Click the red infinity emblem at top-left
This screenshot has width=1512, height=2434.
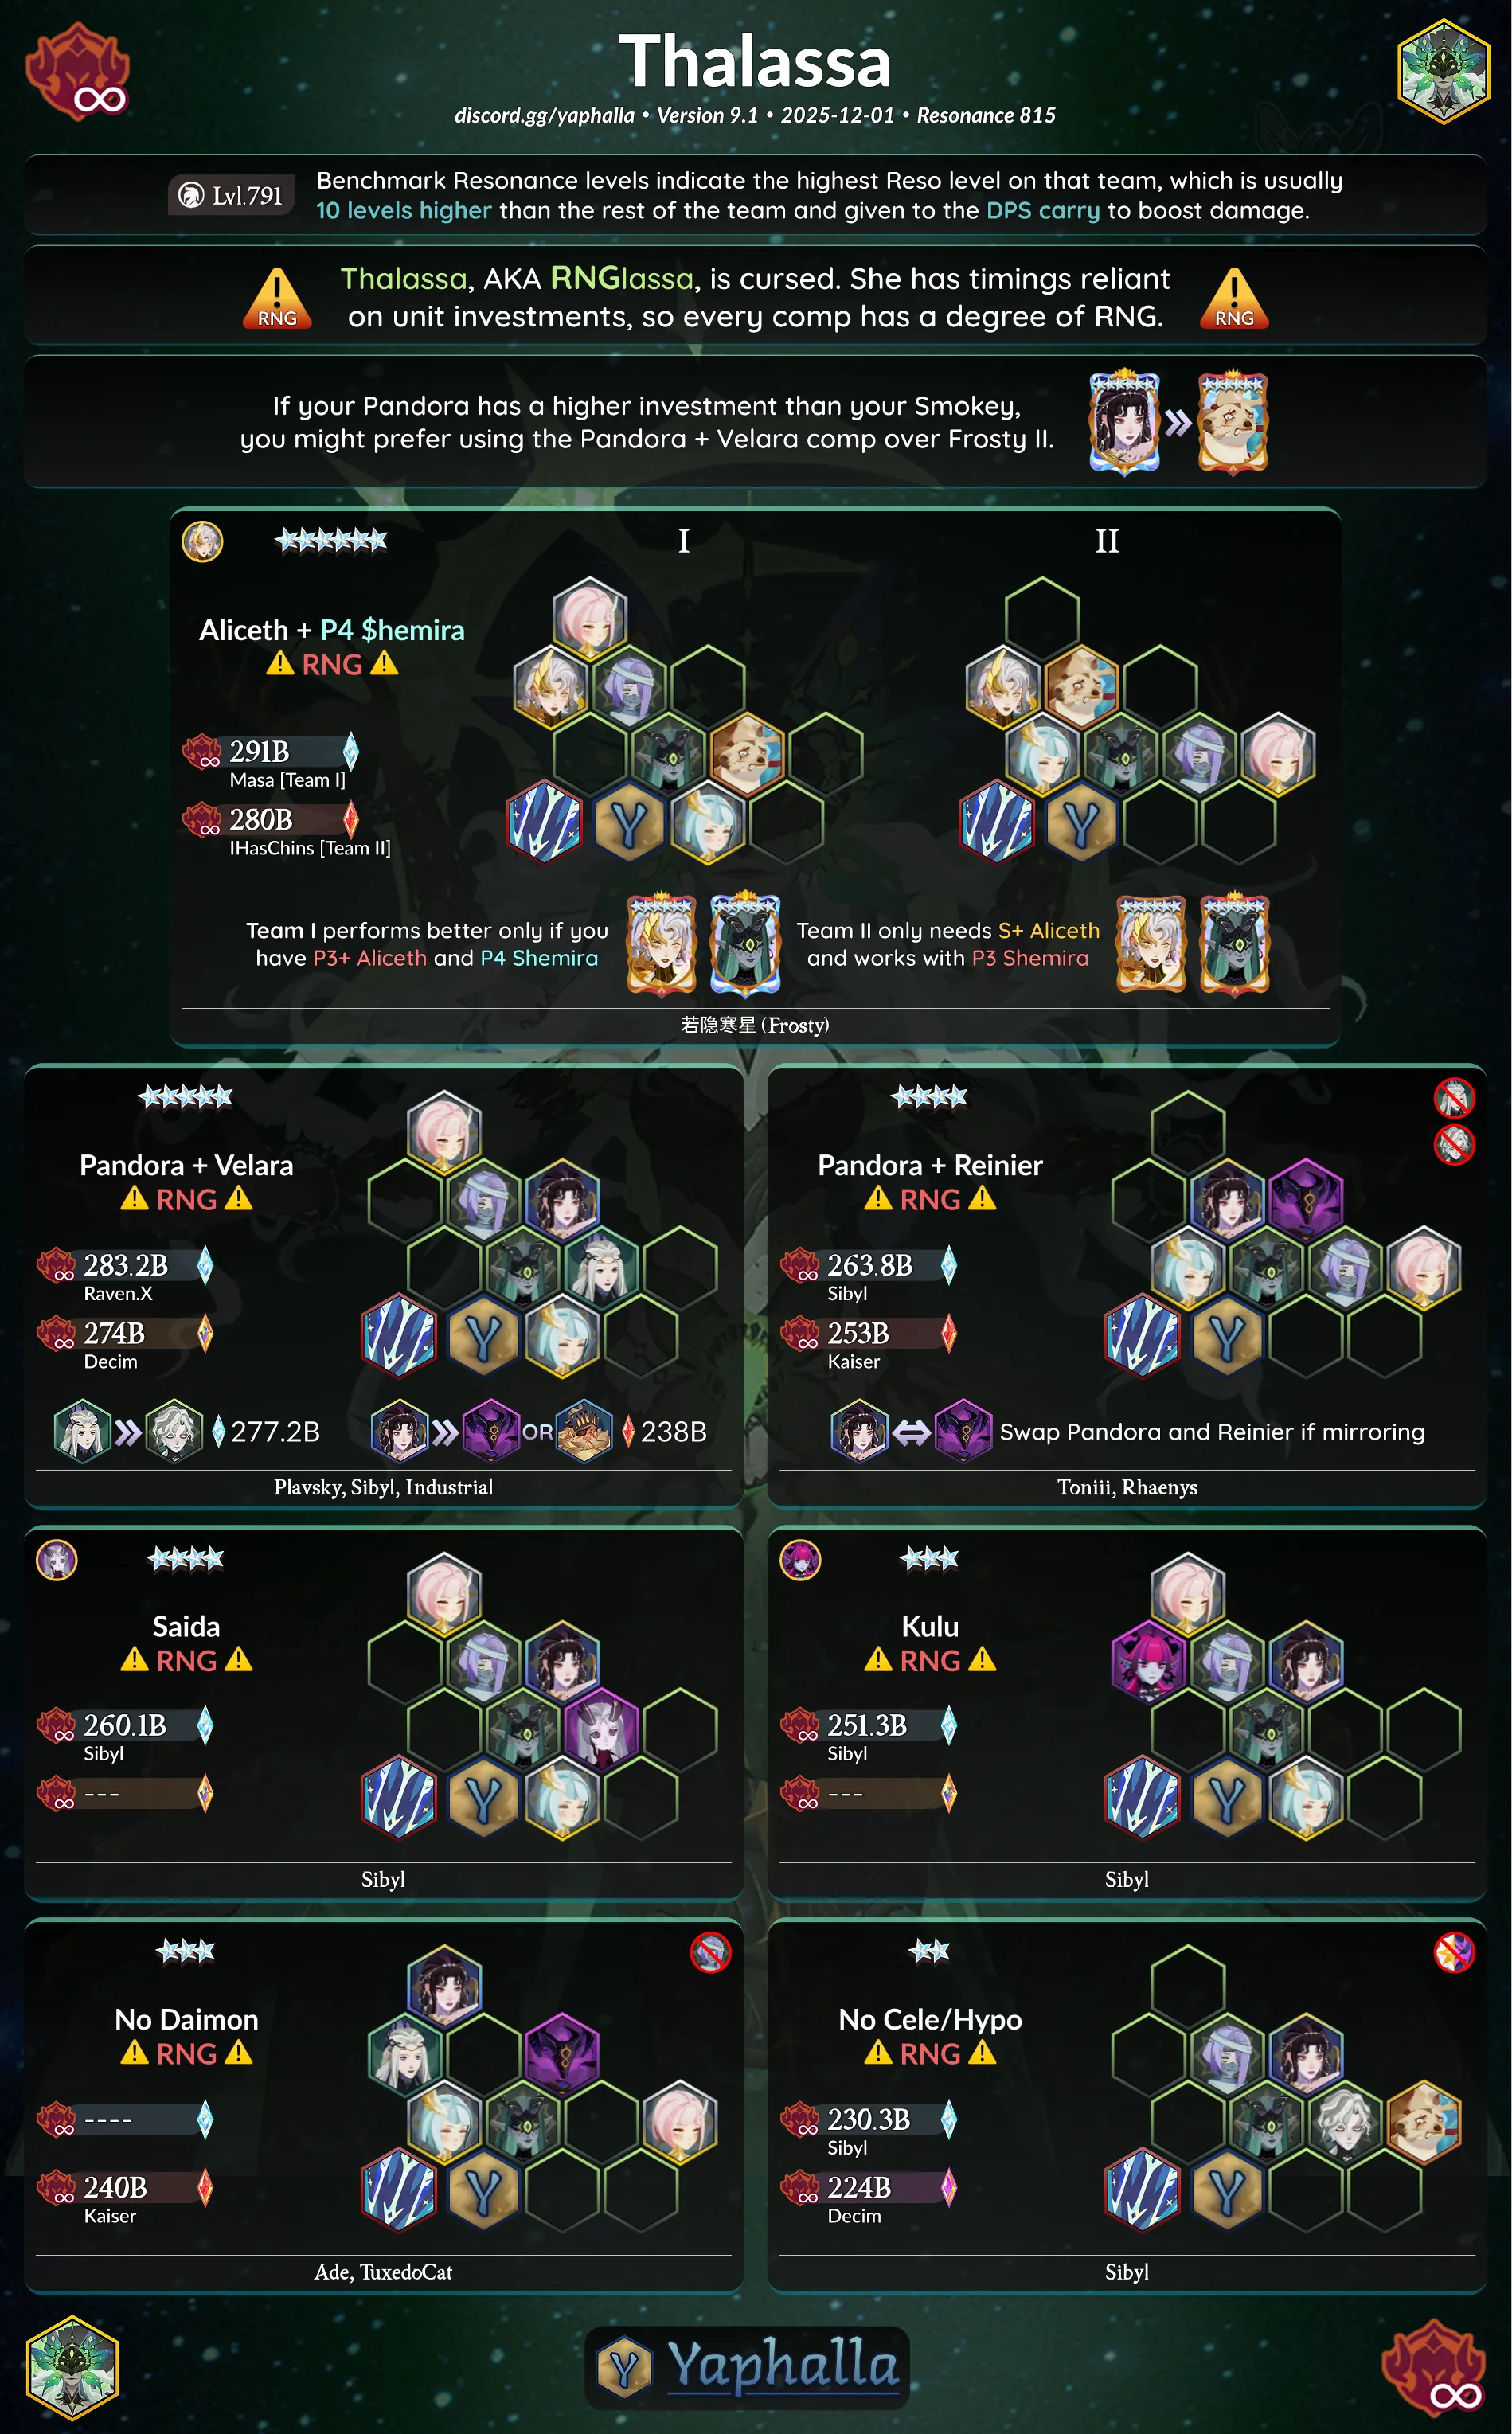click(78, 72)
